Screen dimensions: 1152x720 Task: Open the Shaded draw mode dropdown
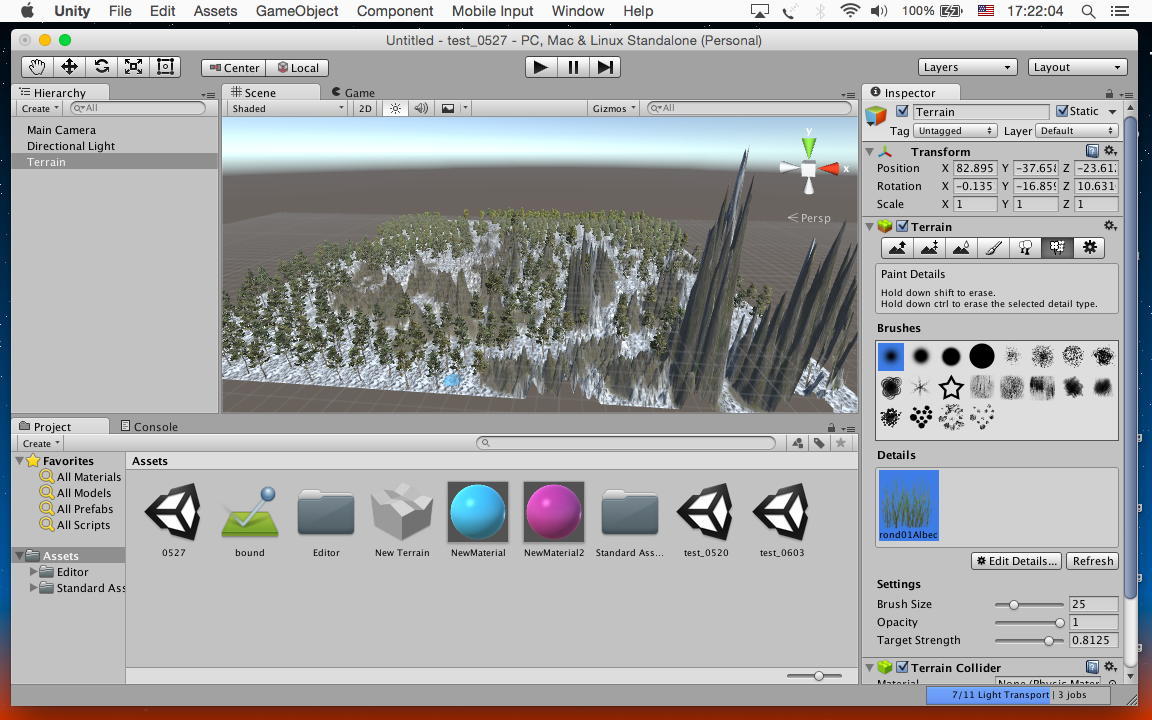[287, 108]
